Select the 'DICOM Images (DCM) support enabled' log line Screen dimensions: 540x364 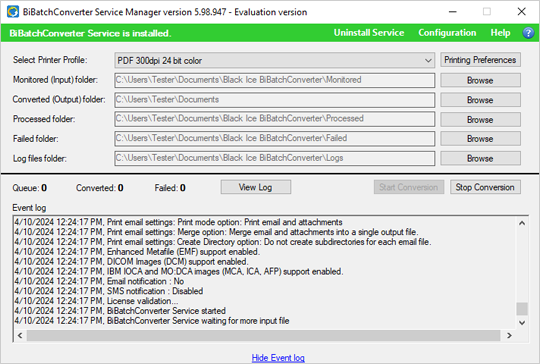tap(131, 262)
